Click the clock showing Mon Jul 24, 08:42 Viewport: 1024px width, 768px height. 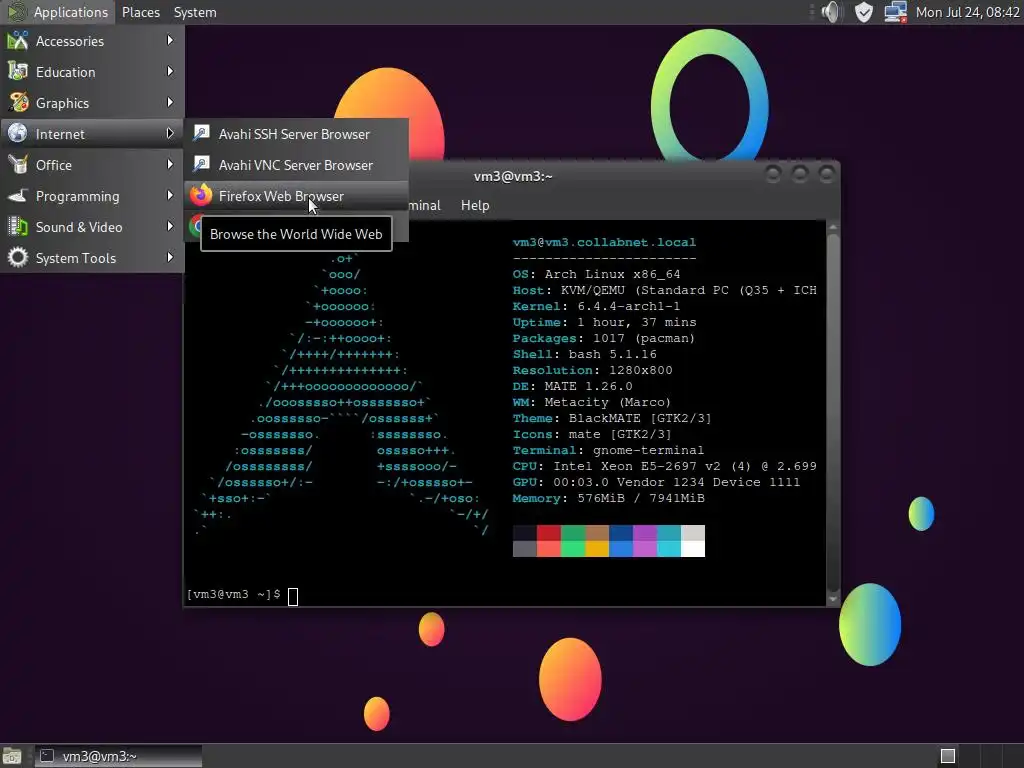click(967, 12)
